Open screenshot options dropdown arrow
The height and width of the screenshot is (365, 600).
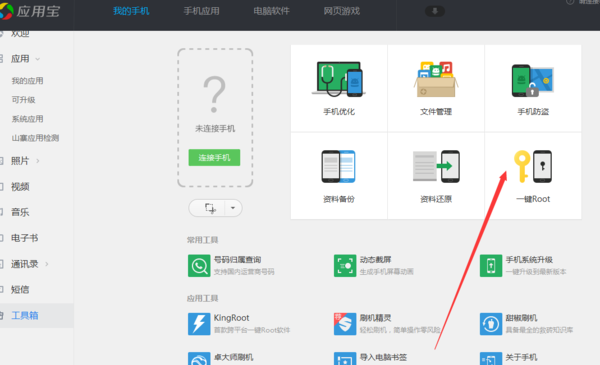pyautogui.click(x=233, y=208)
